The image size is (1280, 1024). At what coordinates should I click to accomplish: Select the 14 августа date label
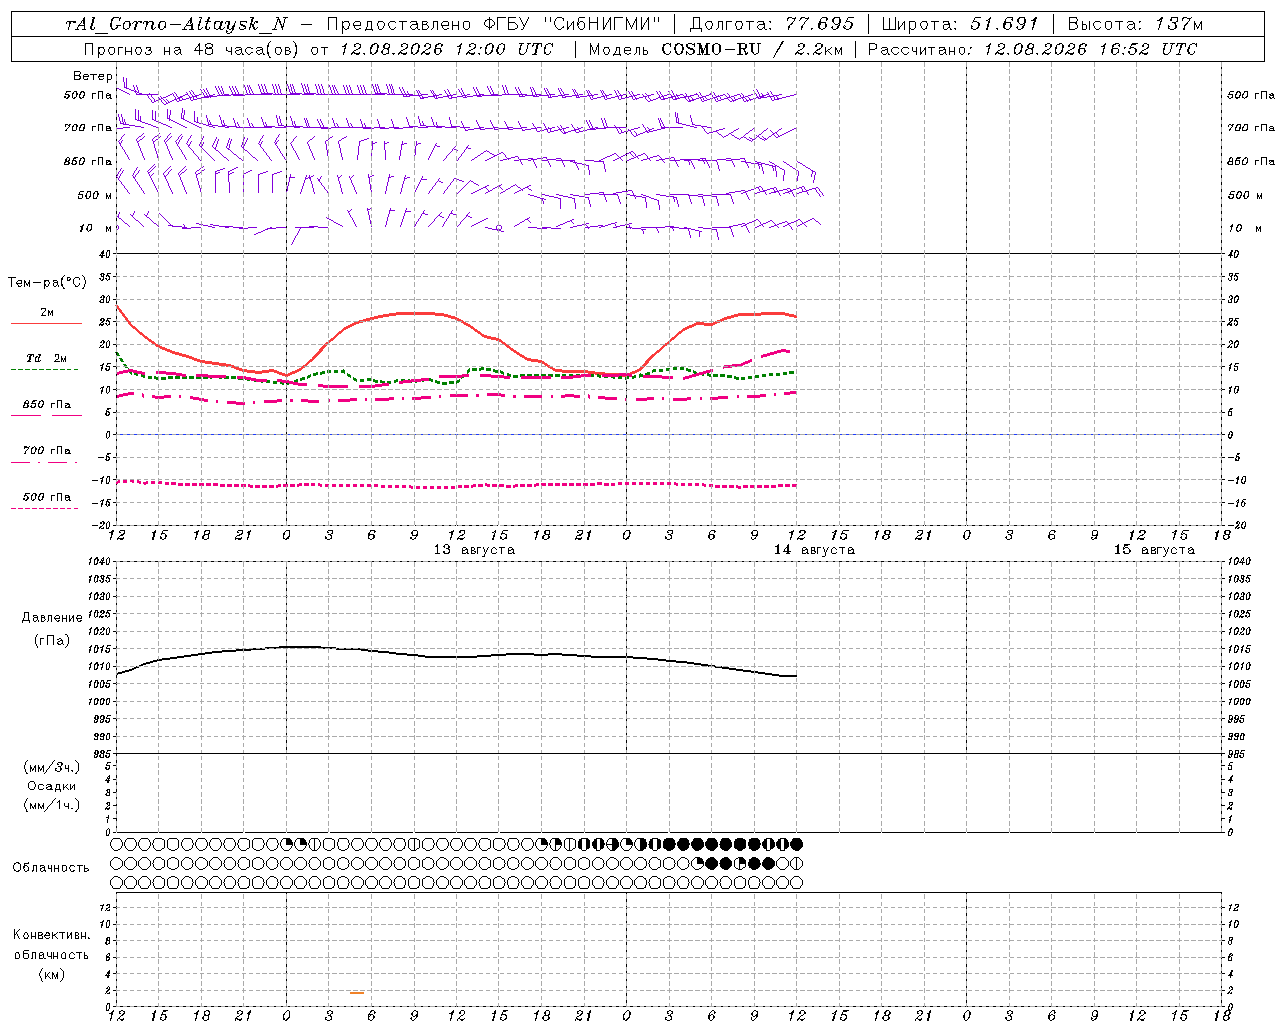pos(814,549)
